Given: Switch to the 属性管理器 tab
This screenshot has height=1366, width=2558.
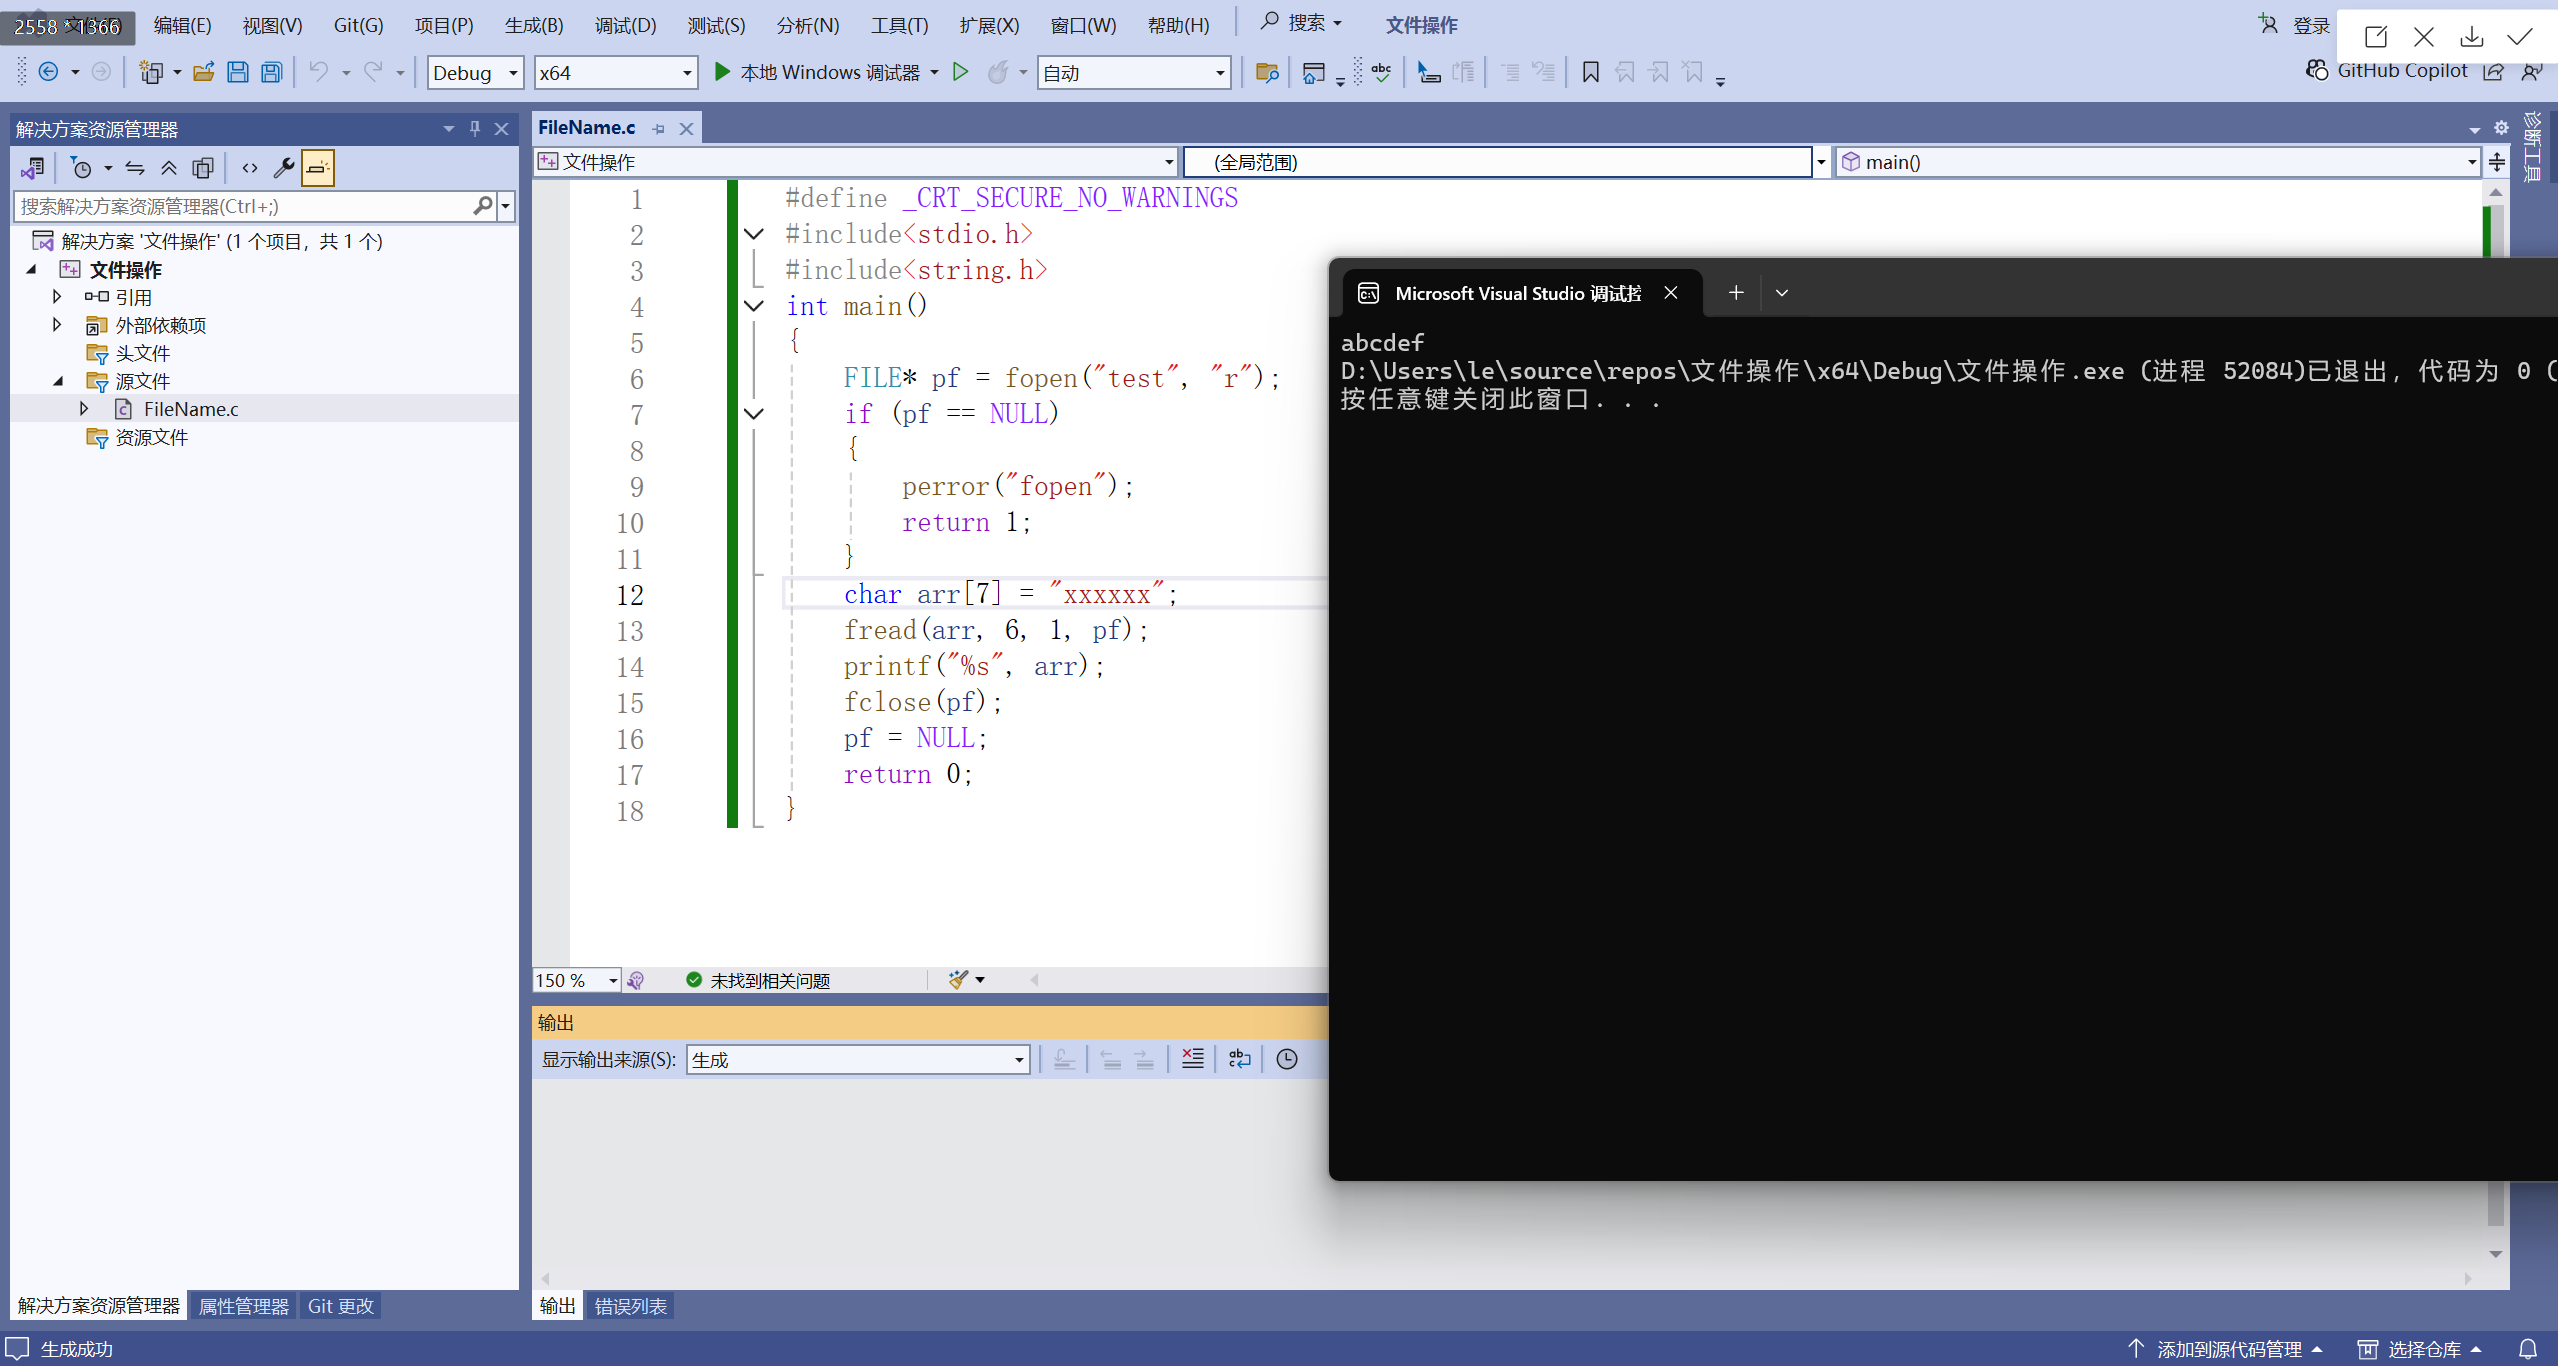Looking at the screenshot, I should pos(243,1306).
